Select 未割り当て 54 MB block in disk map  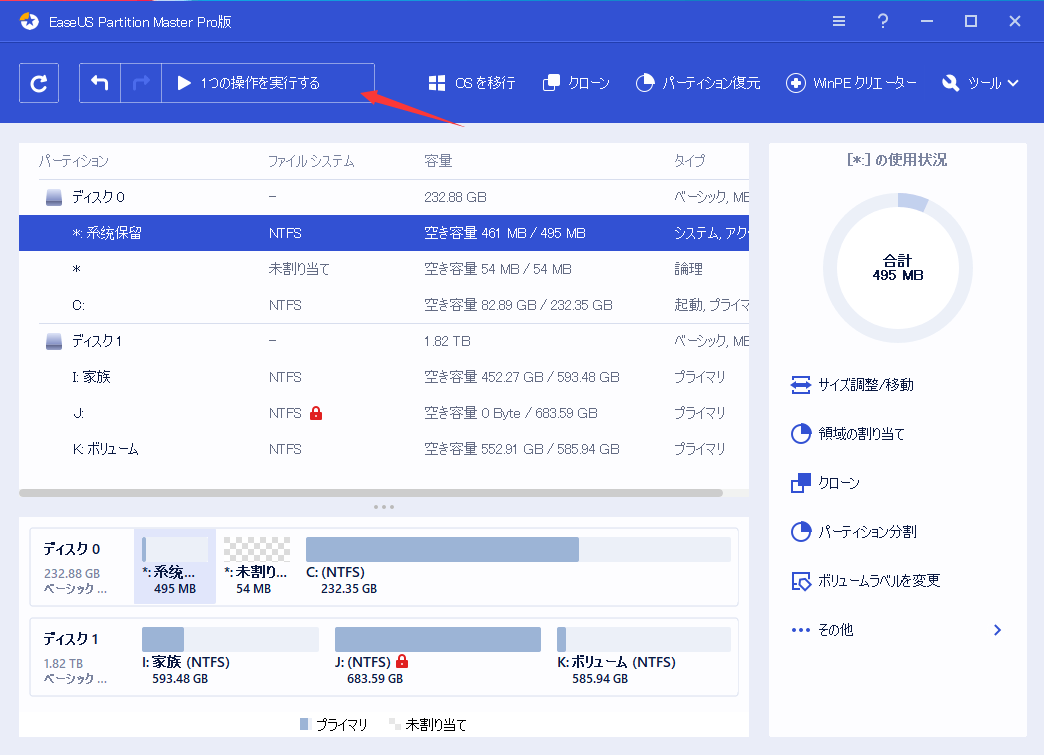(256, 566)
